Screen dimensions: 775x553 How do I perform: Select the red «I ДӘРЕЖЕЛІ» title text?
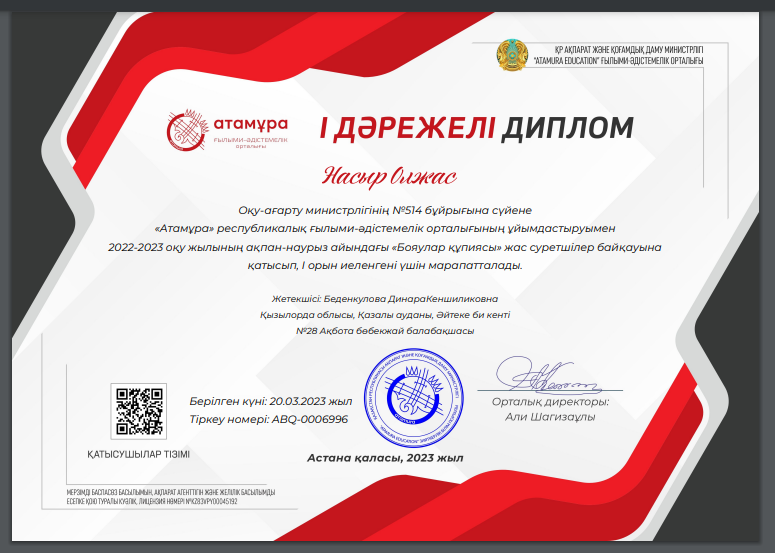[x=406, y=128]
